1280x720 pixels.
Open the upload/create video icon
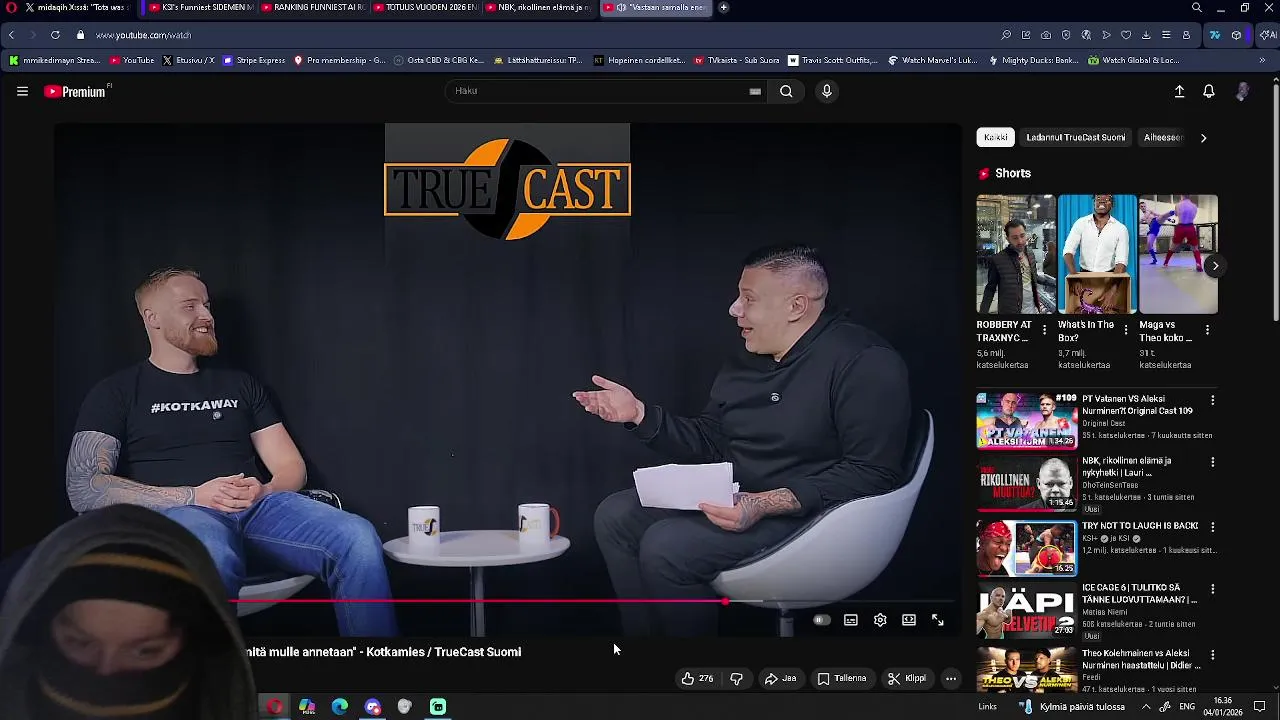[x=1179, y=91]
